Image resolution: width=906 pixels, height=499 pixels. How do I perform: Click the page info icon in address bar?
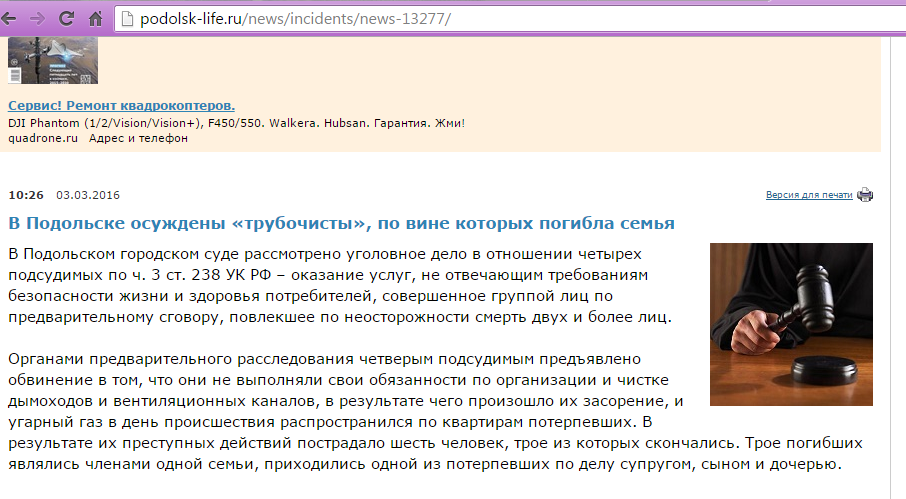pyautogui.click(x=126, y=19)
